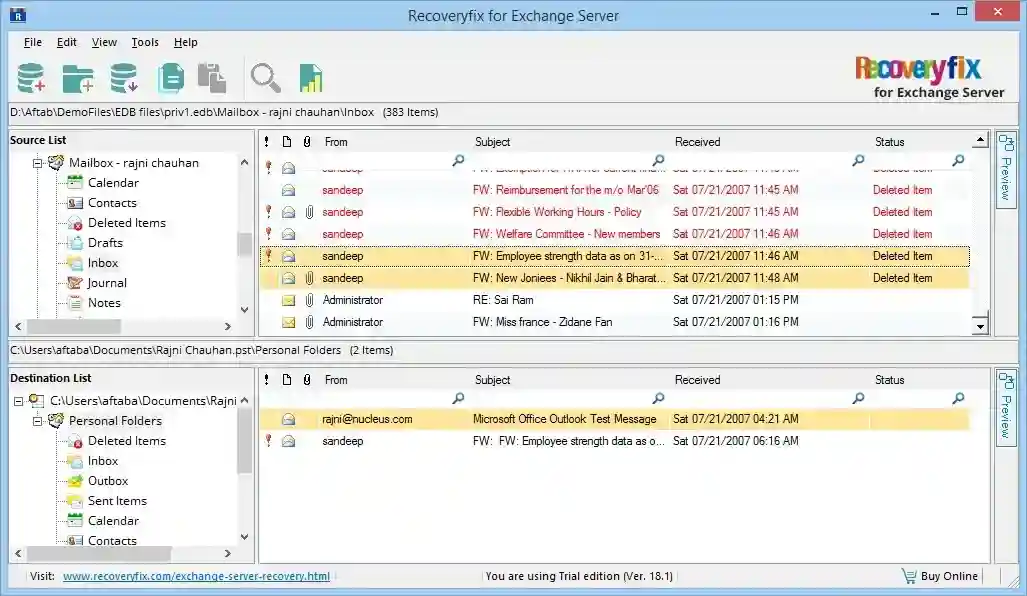Click the Add Destination folder toolbar icon
The height and width of the screenshot is (596, 1027).
click(x=78, y=79)
